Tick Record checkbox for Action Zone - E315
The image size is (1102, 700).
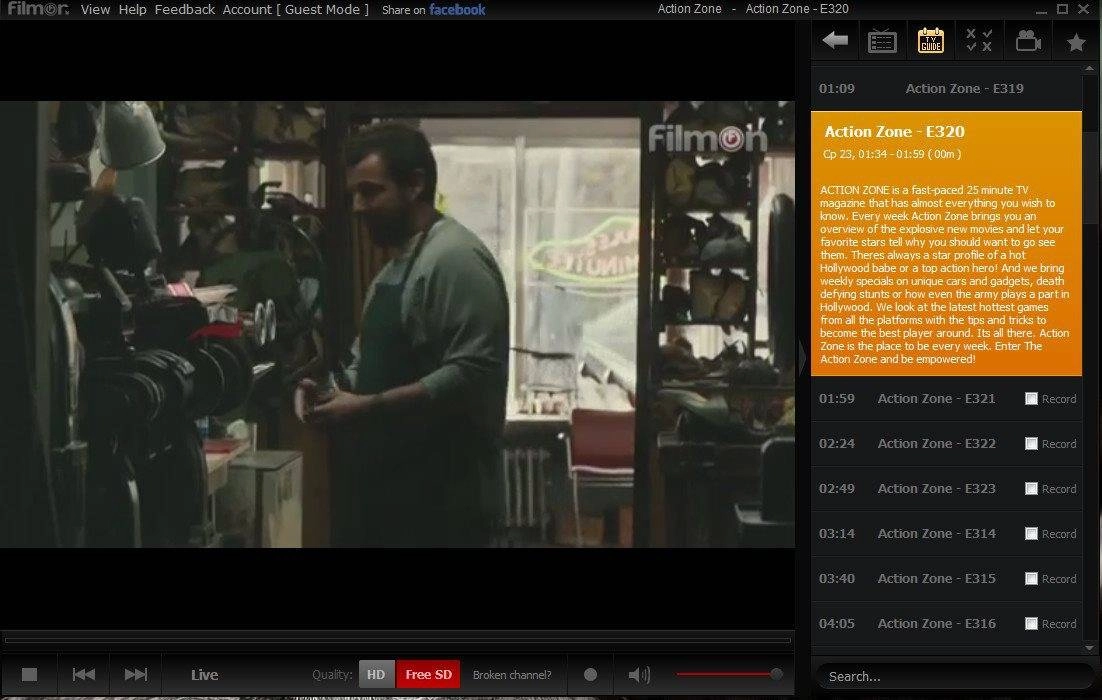pyautogui.click(x=1031, y=578)
